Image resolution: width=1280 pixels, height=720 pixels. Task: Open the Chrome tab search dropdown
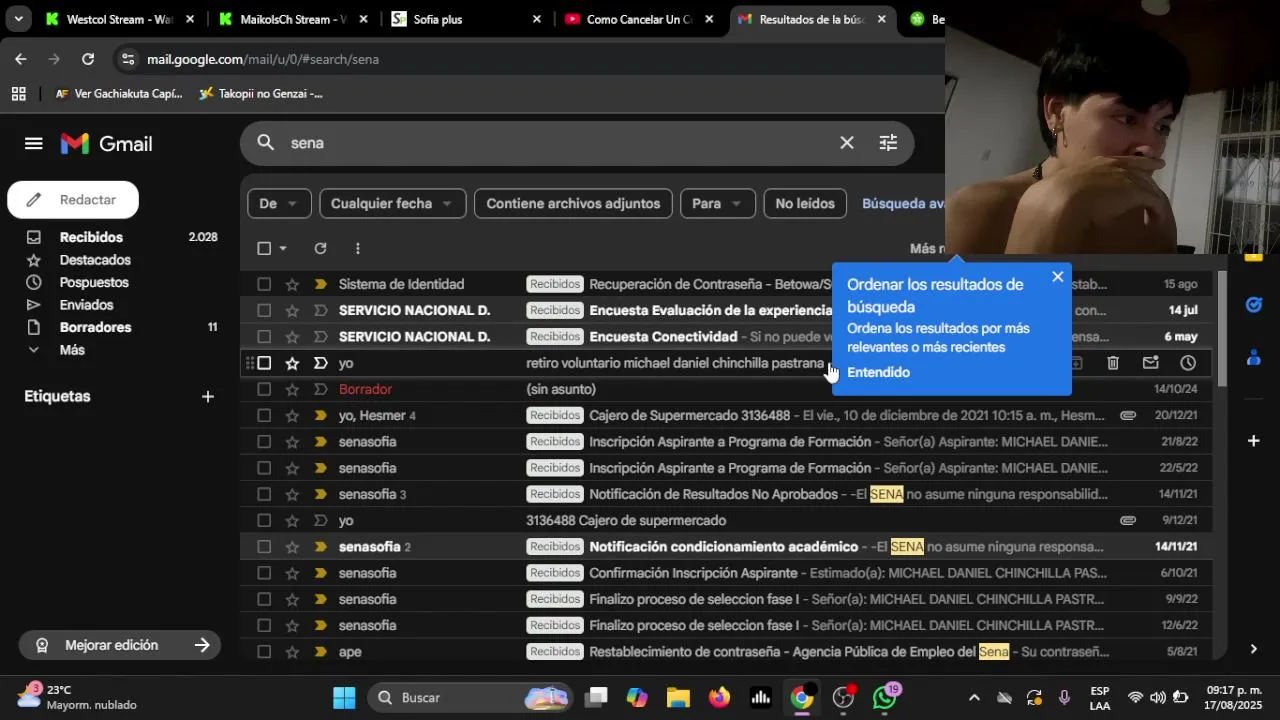[18, 19]
